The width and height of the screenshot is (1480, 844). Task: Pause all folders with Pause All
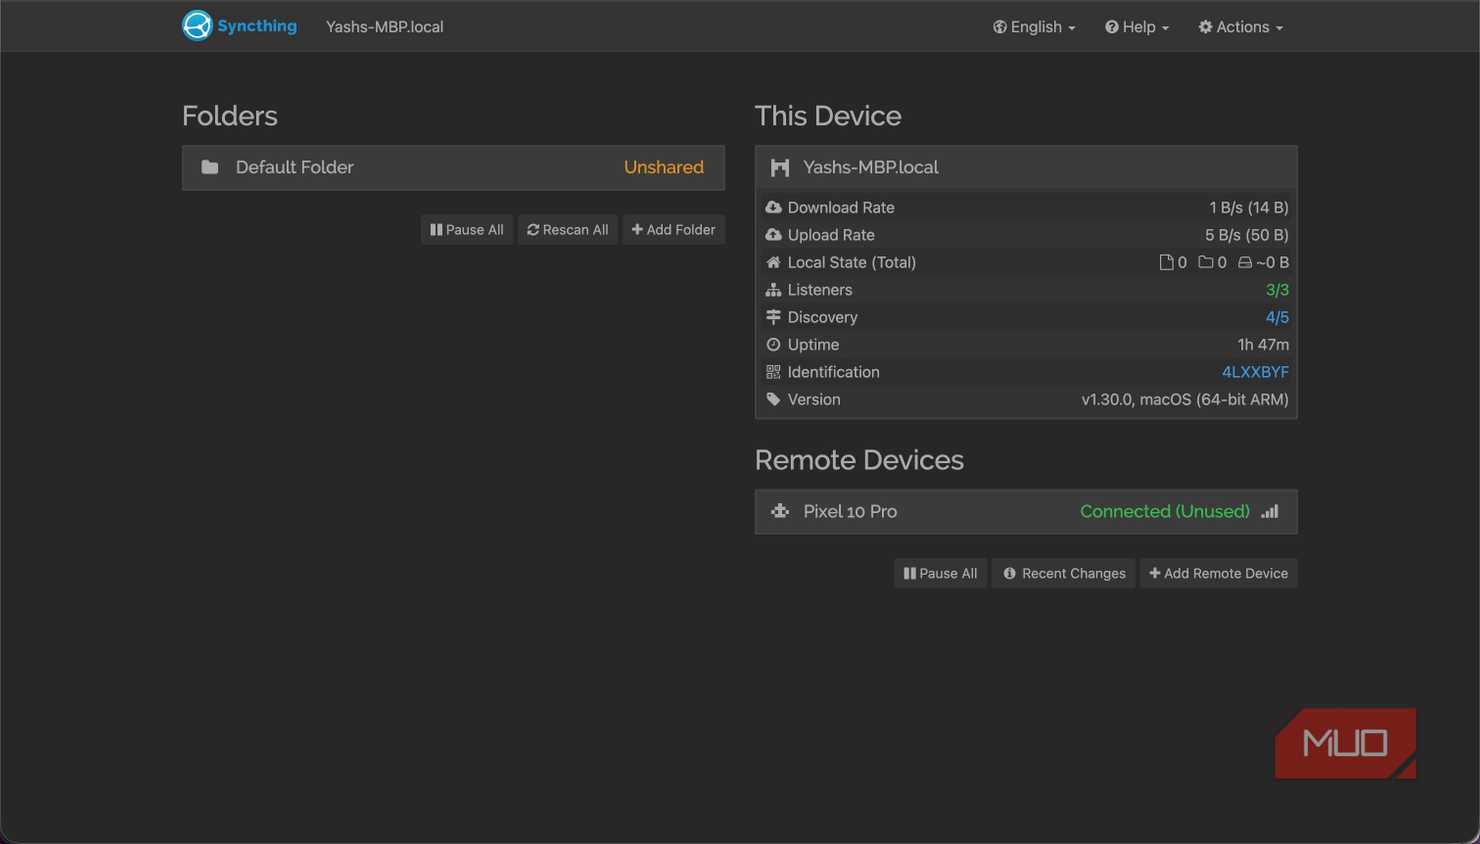point(467,230)
